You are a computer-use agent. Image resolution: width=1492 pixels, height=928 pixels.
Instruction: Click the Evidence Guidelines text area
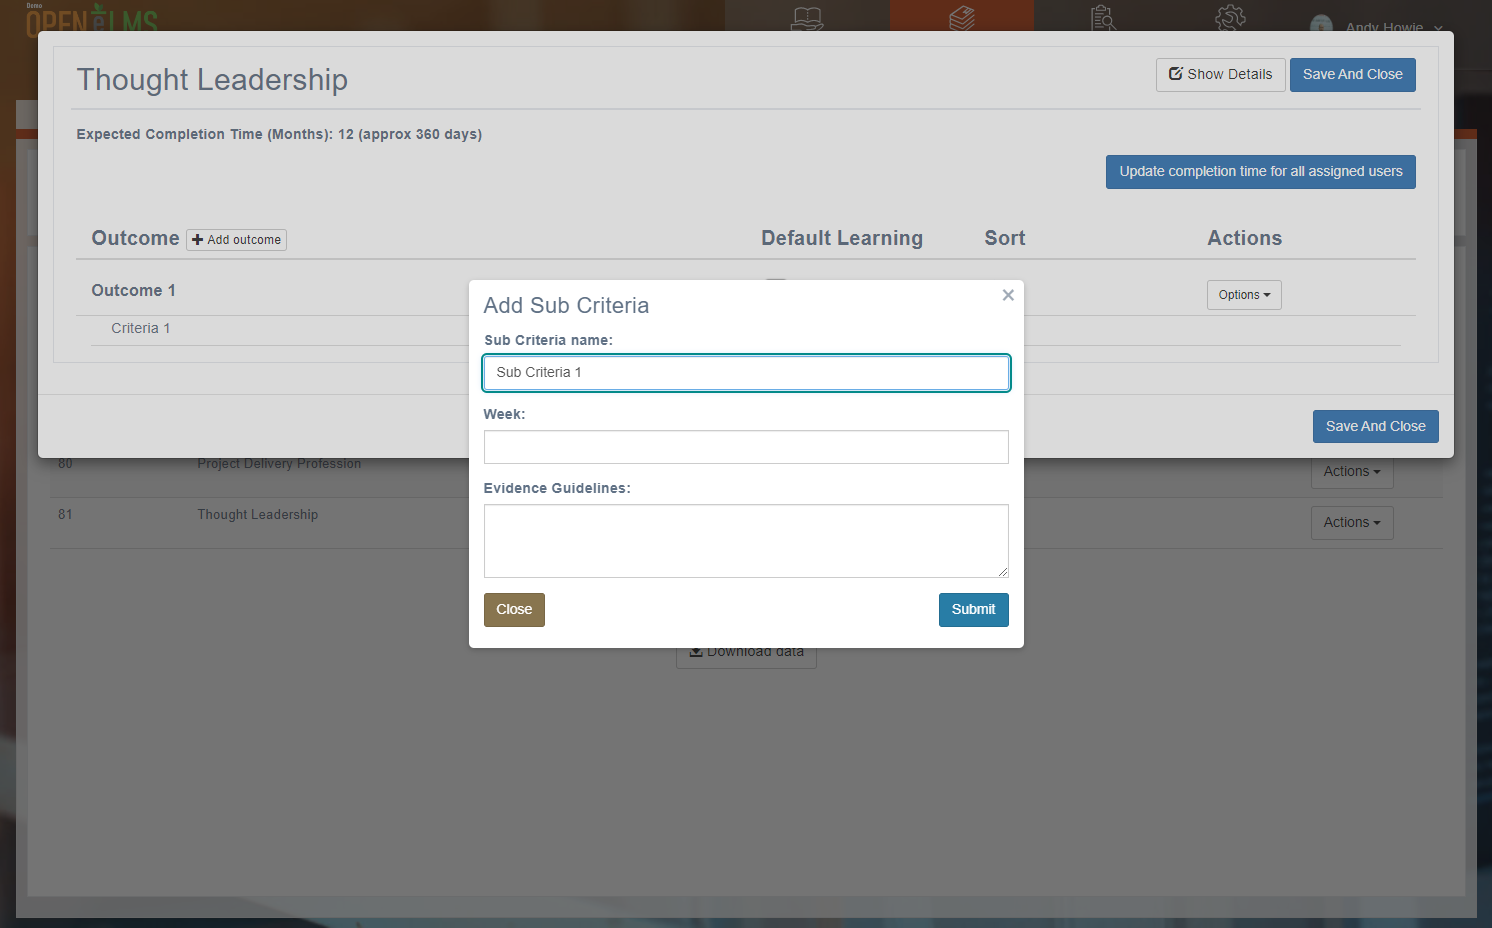[746, 541]
